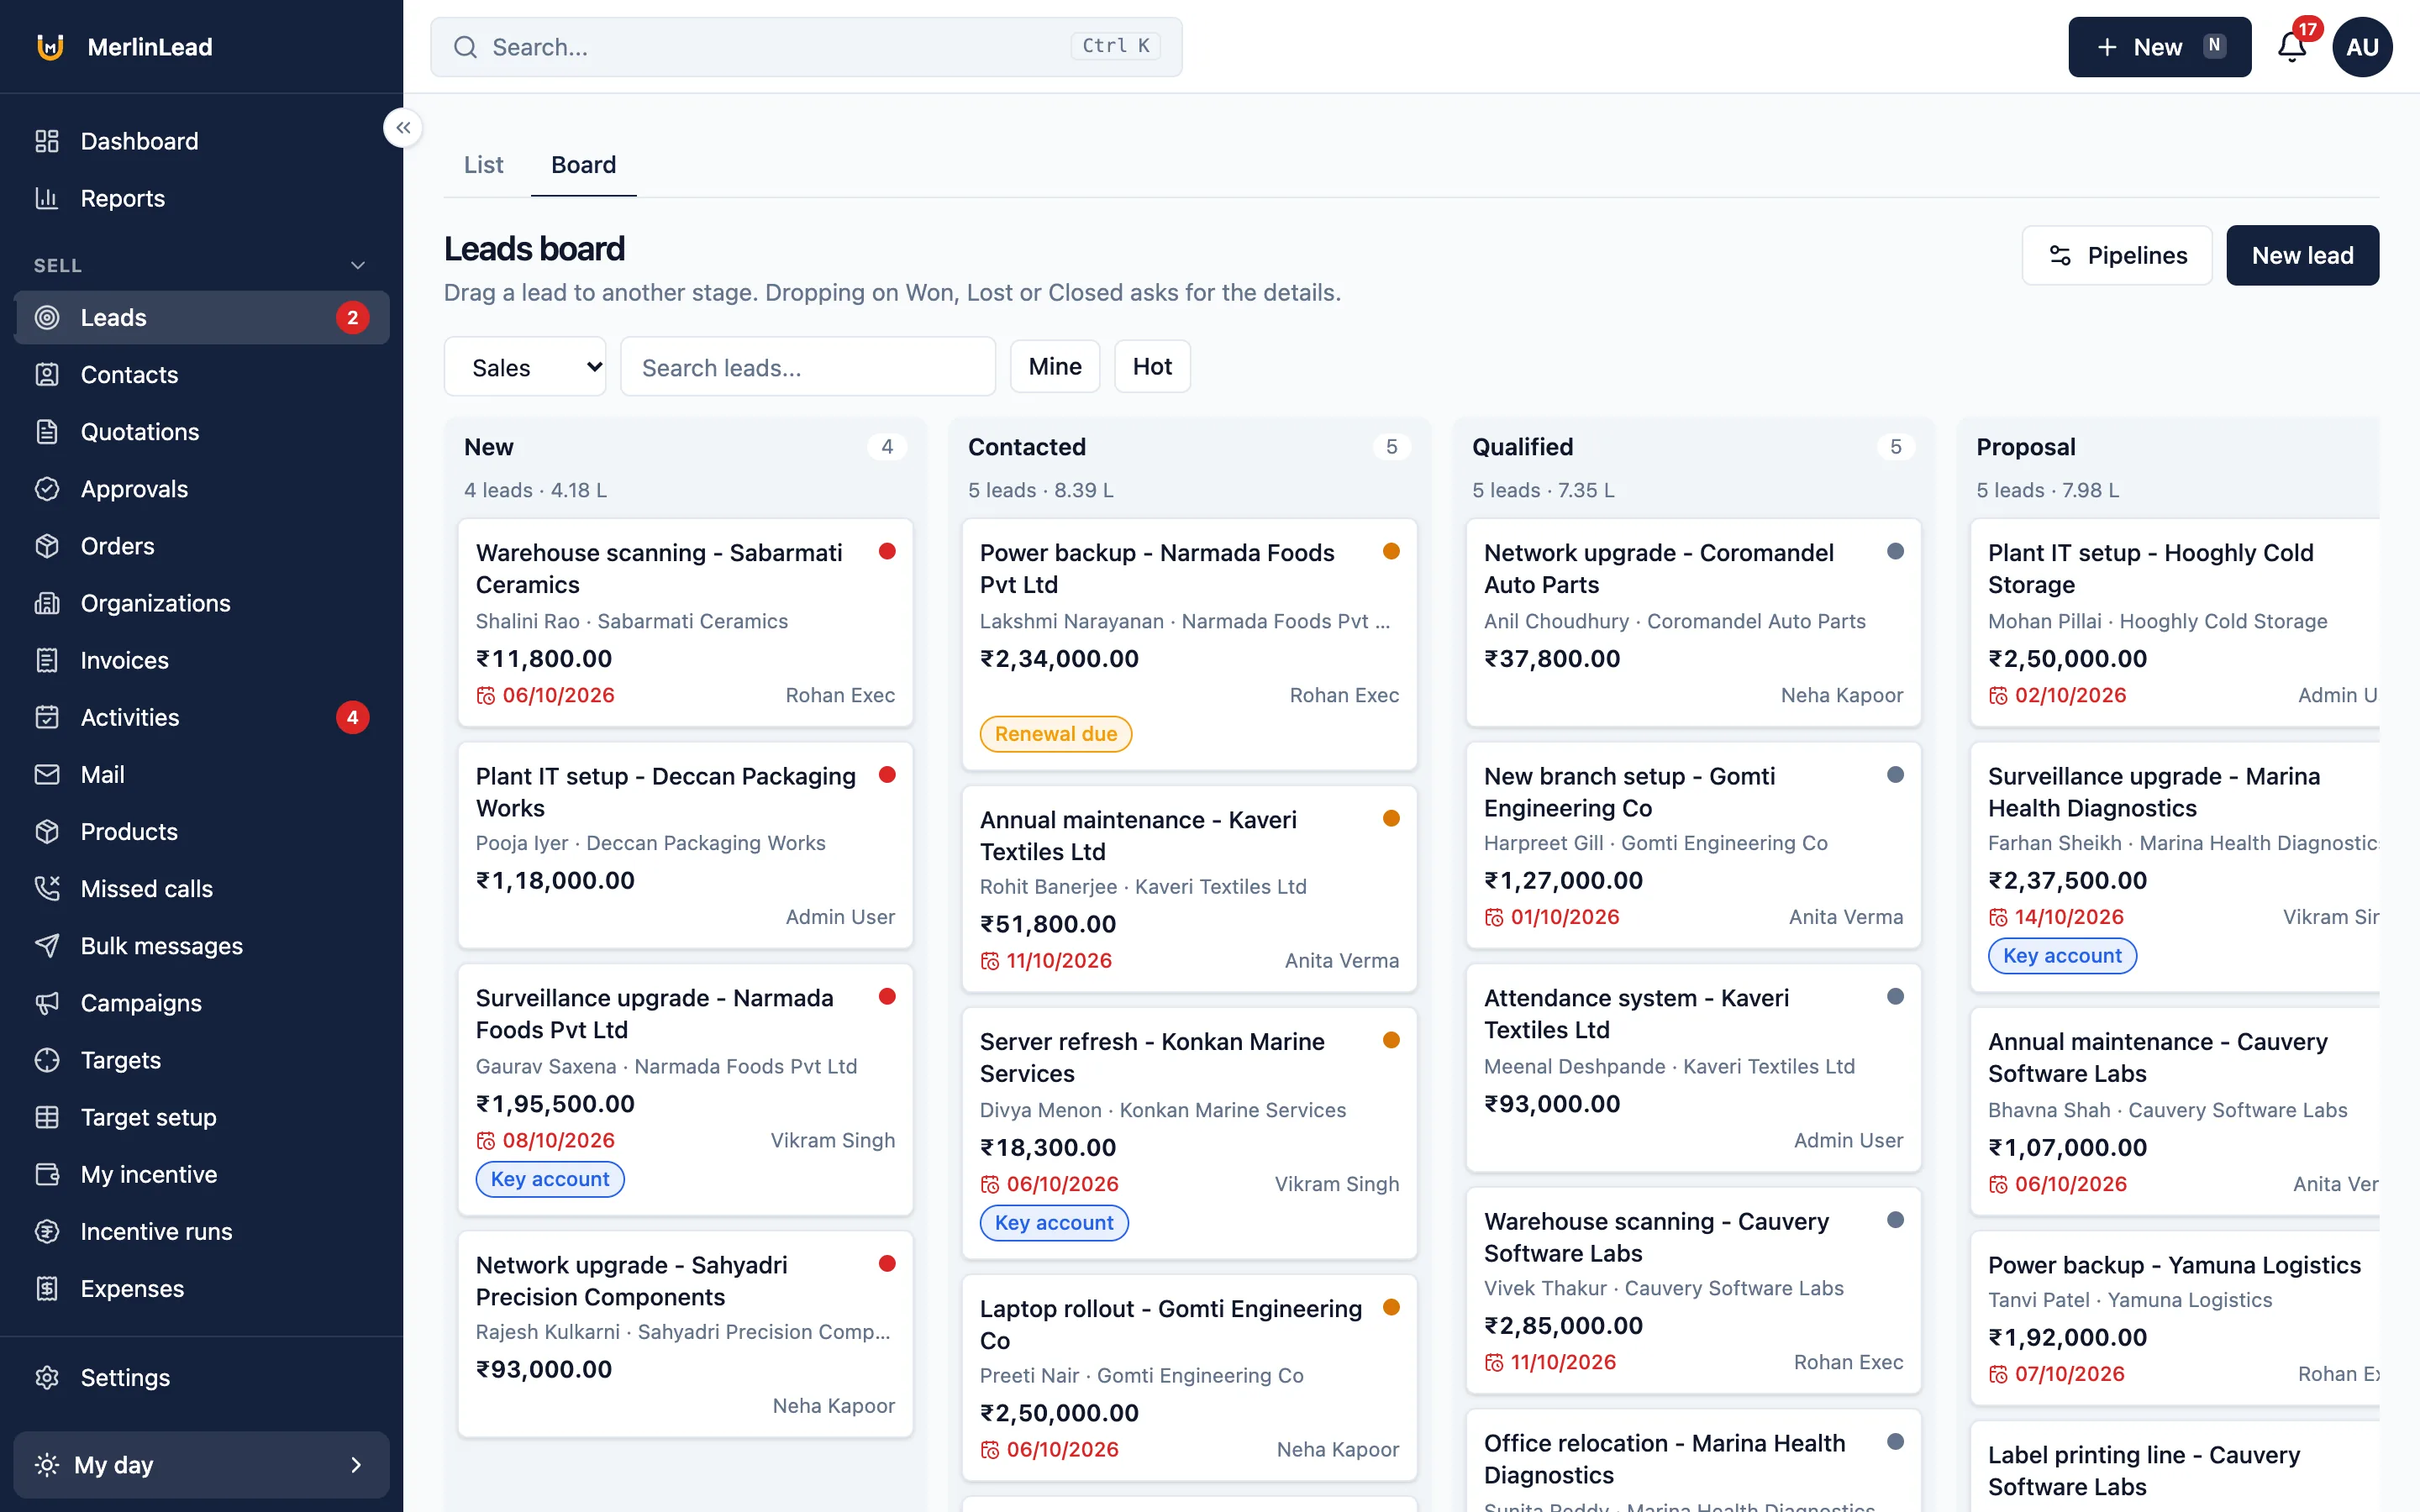Toggle the Hot leads filter

pos(1151,366)
